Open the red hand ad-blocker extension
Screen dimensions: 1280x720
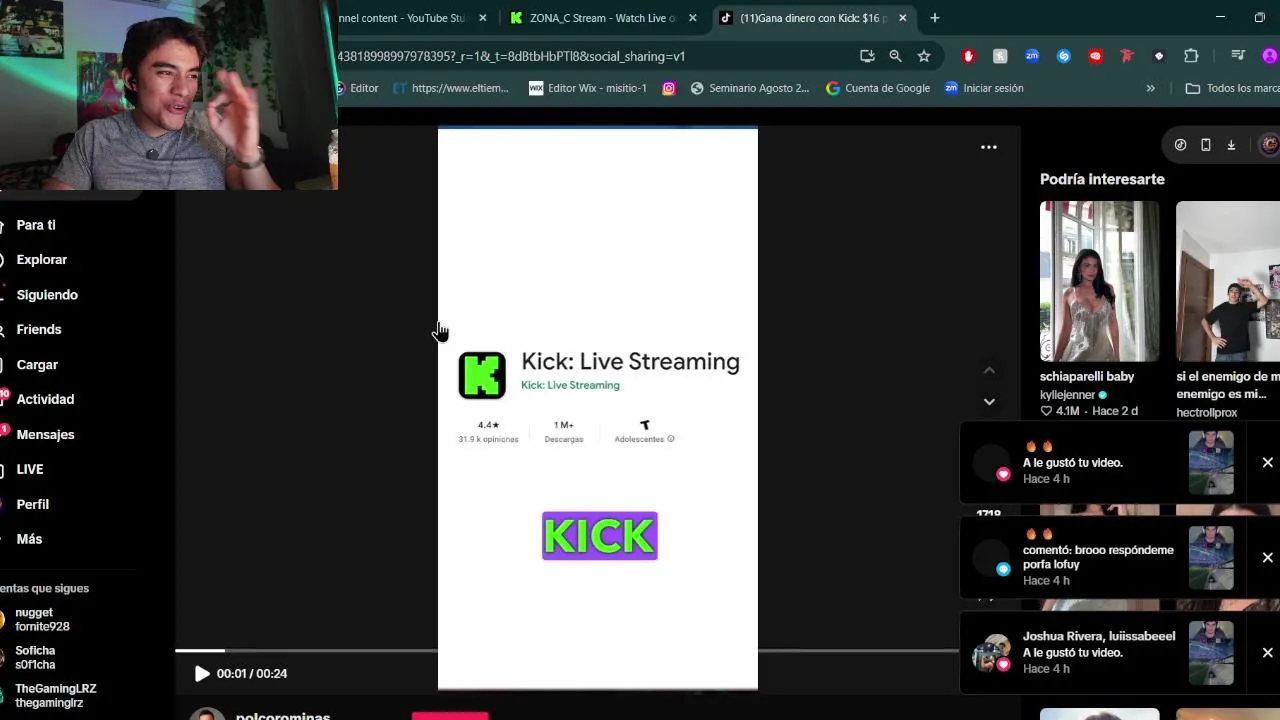[x=968, y=56]
